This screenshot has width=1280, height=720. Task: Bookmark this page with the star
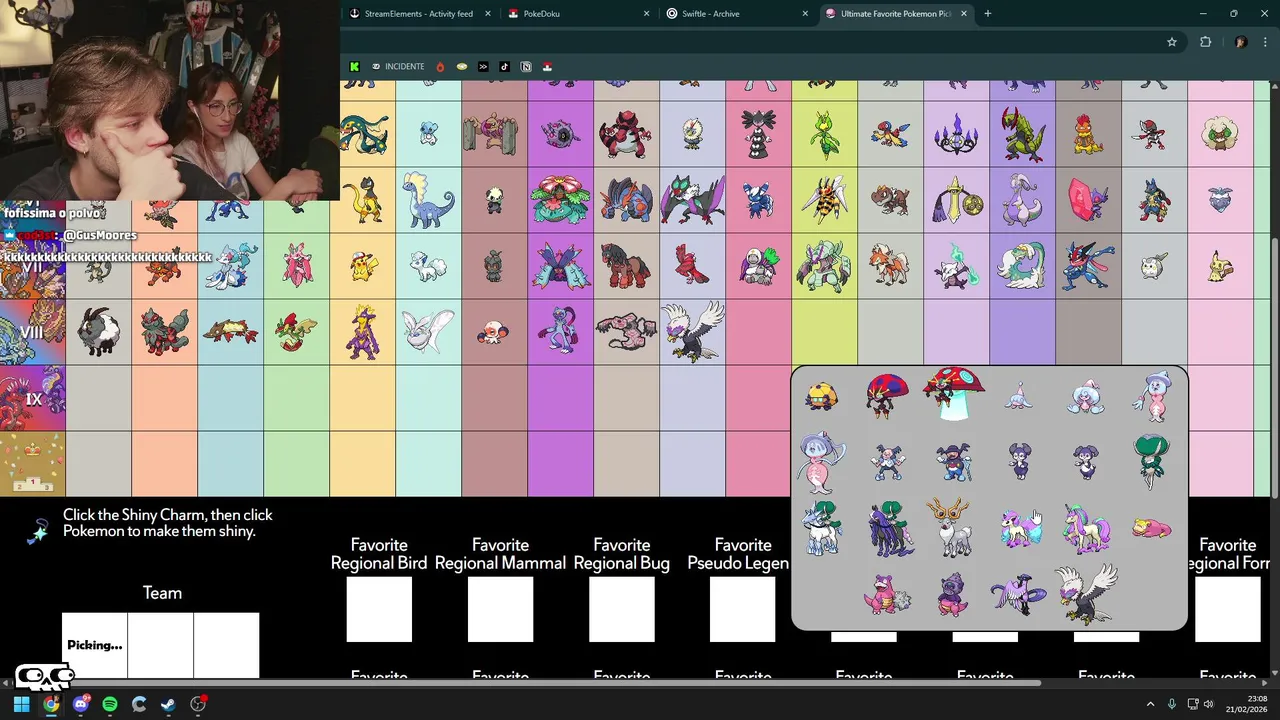point(1172,42)
